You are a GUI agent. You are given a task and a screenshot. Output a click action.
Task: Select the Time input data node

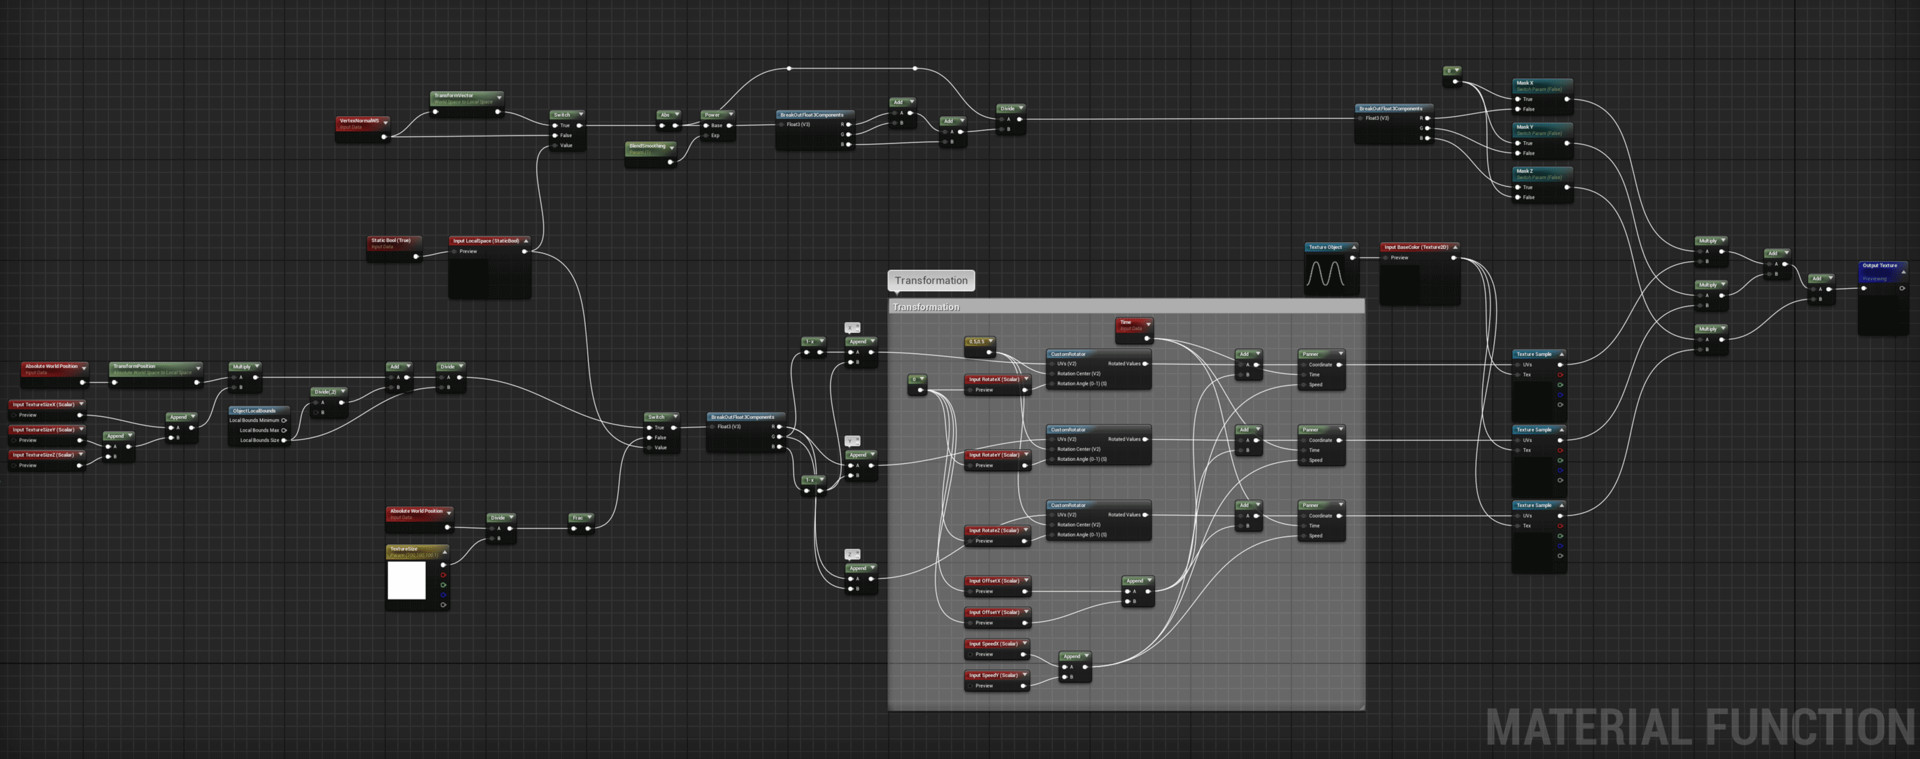pyautogui.click(x=1131, y=324)
